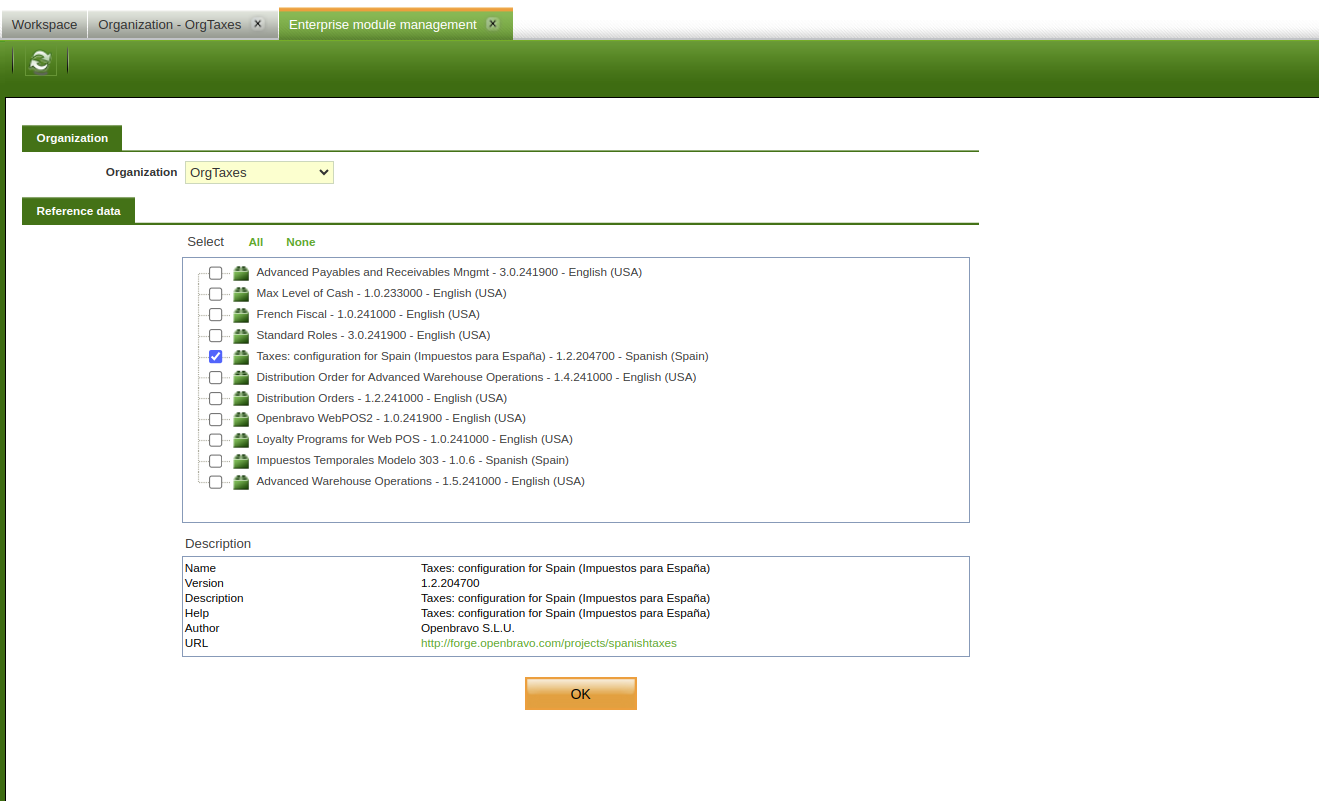This screenshot has width=1319, height=801.
Task: Select the Standard Roles checkbox
Action: tap(216, 336)
